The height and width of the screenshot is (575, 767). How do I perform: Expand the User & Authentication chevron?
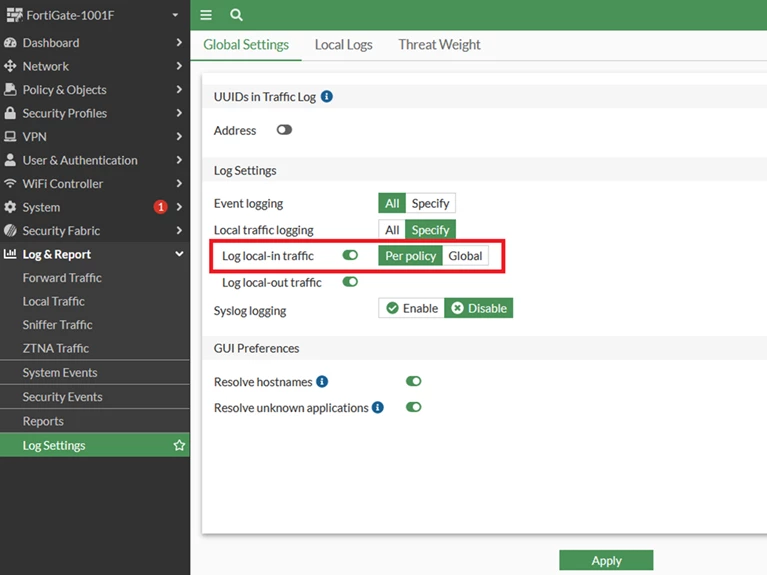179,160
